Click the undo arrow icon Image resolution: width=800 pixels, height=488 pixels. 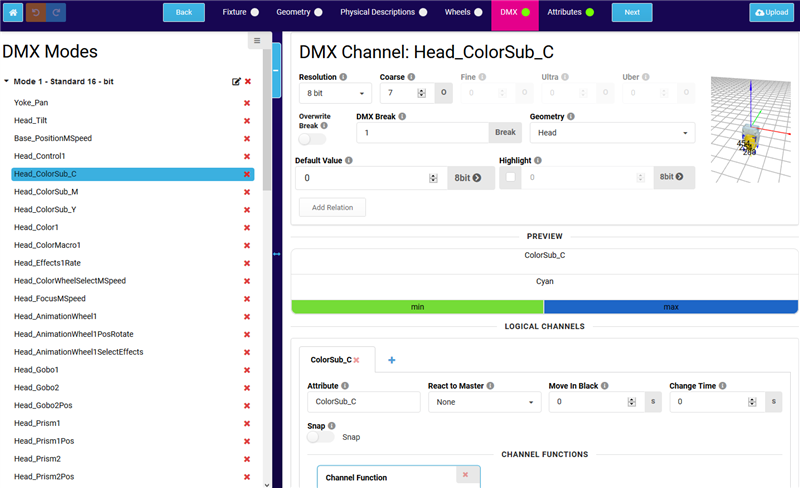pyautogui.click(x=35, y=12)
